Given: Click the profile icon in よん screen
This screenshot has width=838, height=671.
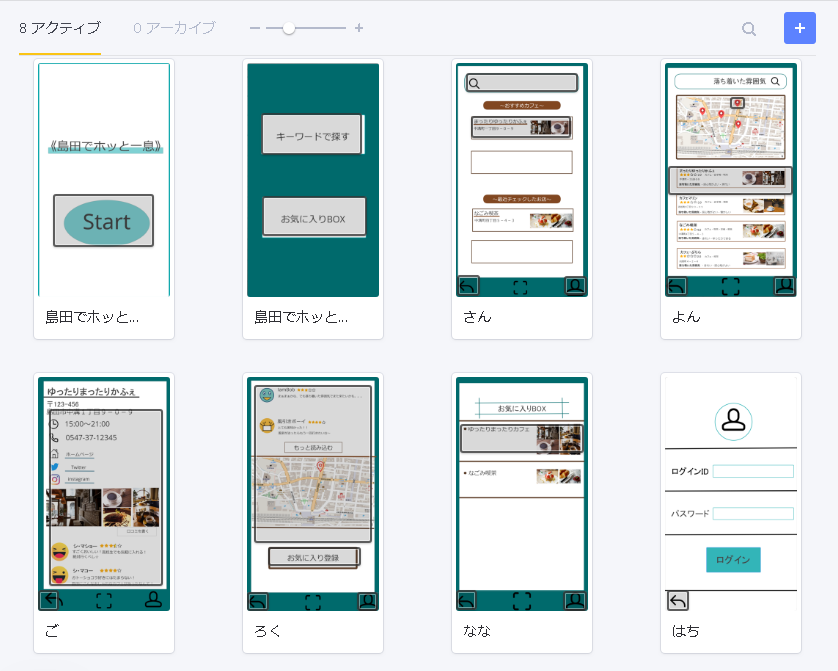Looking at the screenshot, I should pos(785,286).
